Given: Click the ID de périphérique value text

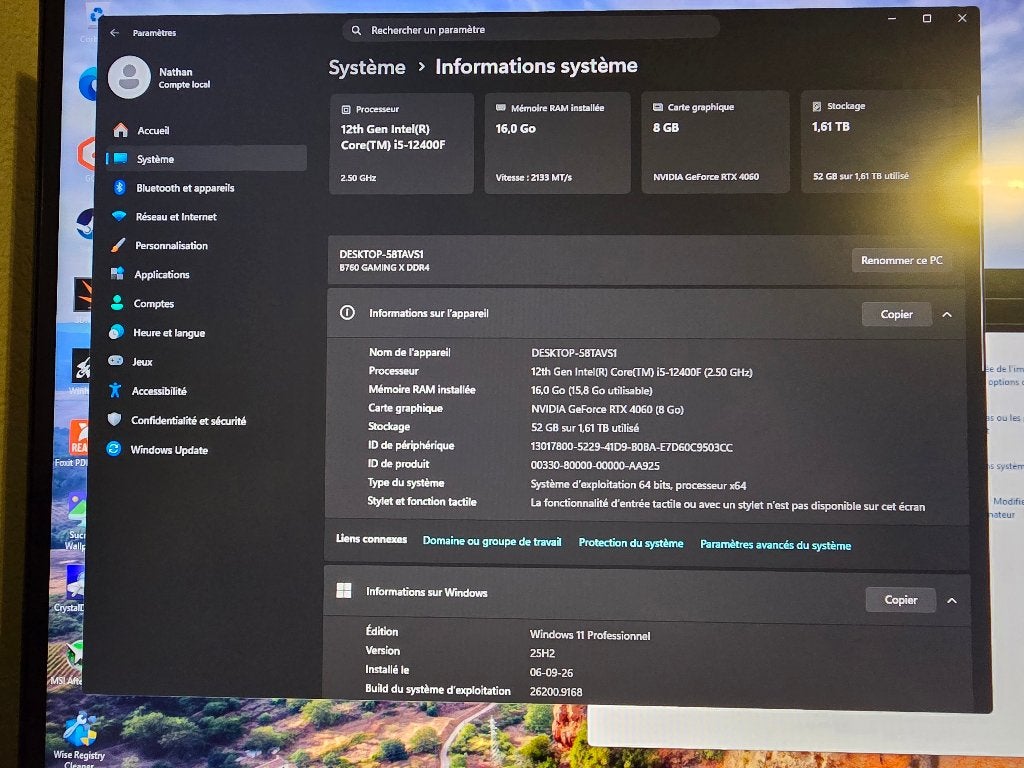Looking at the screenshot, I should pyautogui.click(x=632, y=447).
